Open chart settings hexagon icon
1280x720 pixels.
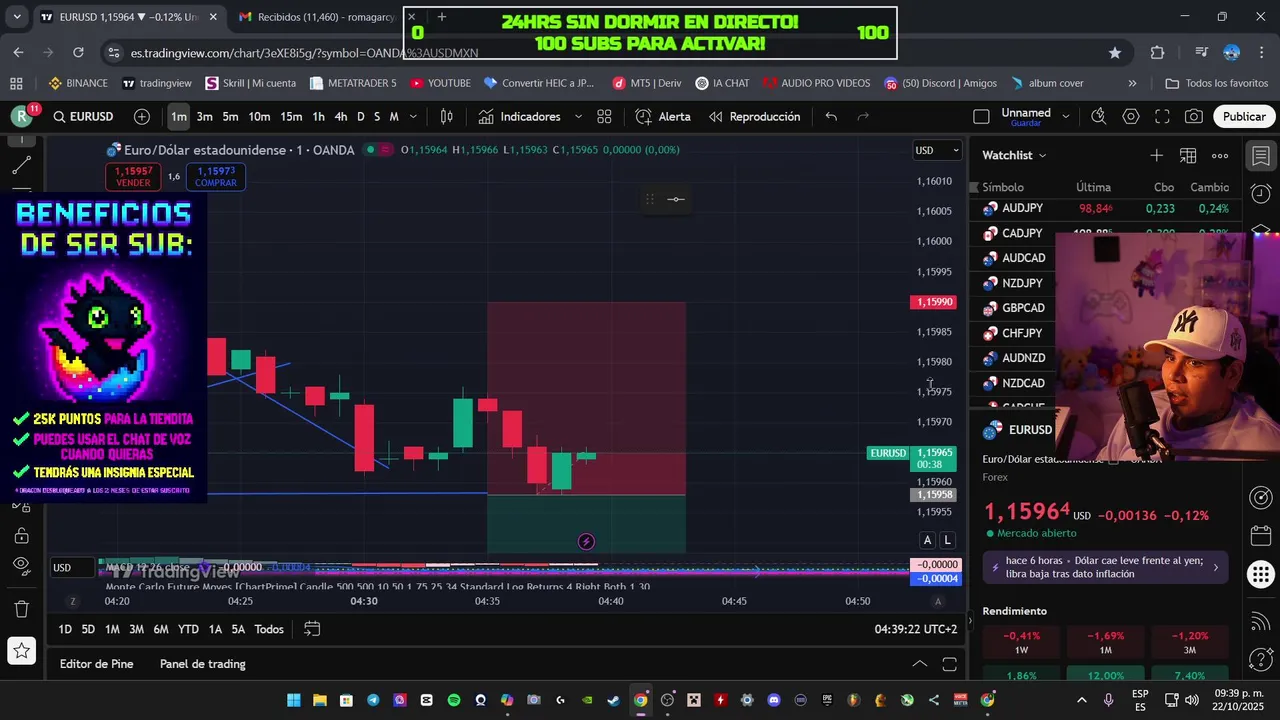tap(1131, 117)
